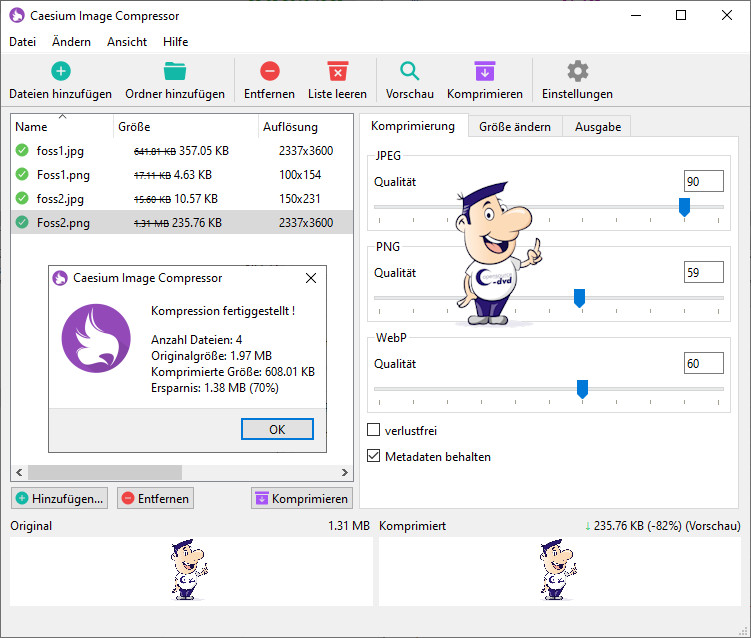Click the Ordner hinzufügen folder icon
Image resolution: width=751 pixels, height=638 pixels.
pyautogui.click(x=175, y=71)
